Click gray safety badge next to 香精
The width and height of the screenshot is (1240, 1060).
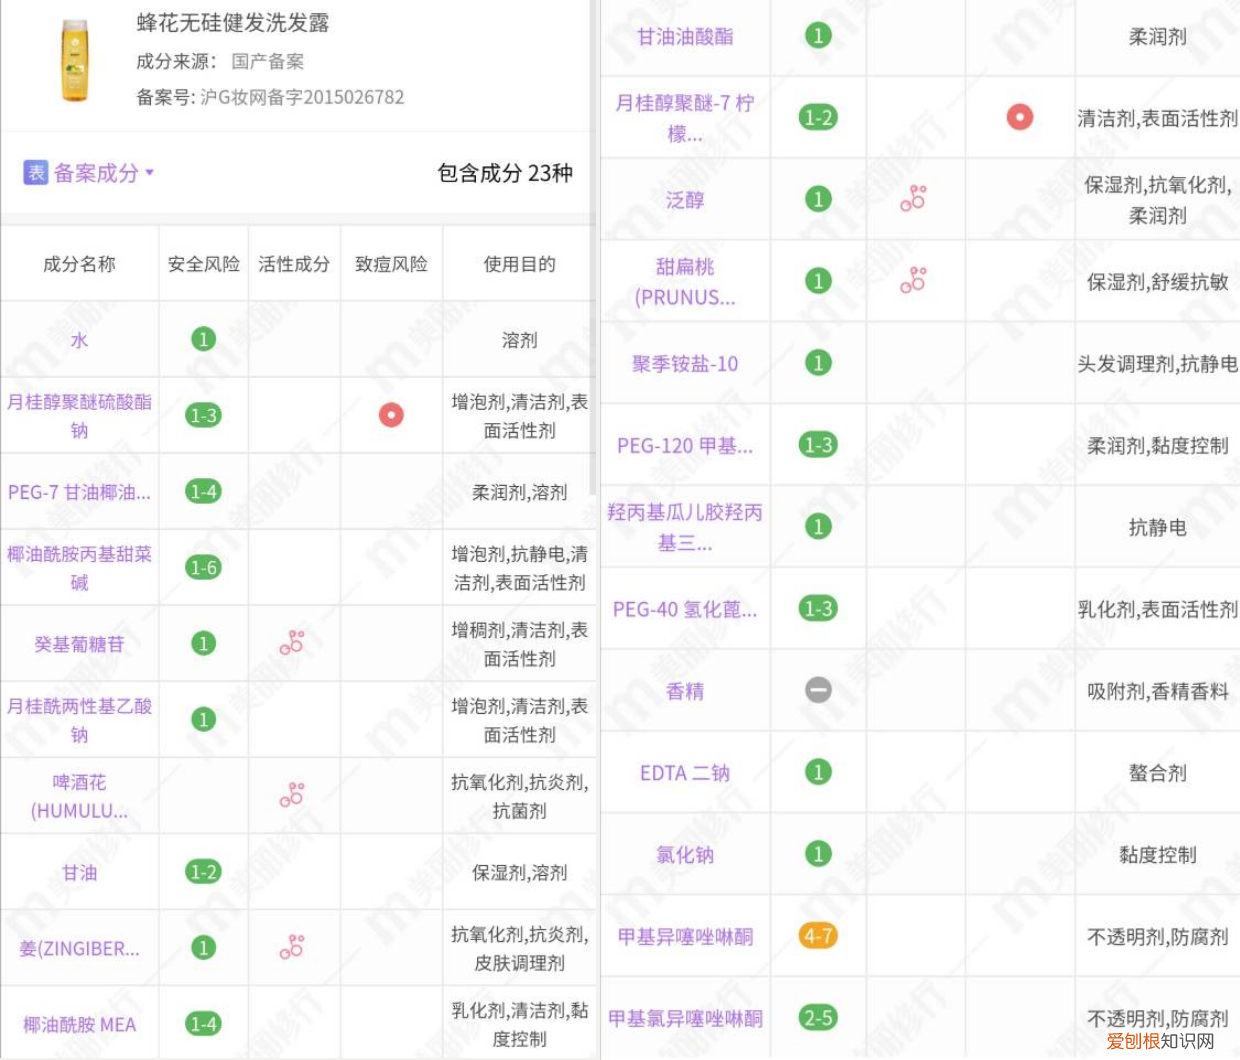(x=818, y=691)
